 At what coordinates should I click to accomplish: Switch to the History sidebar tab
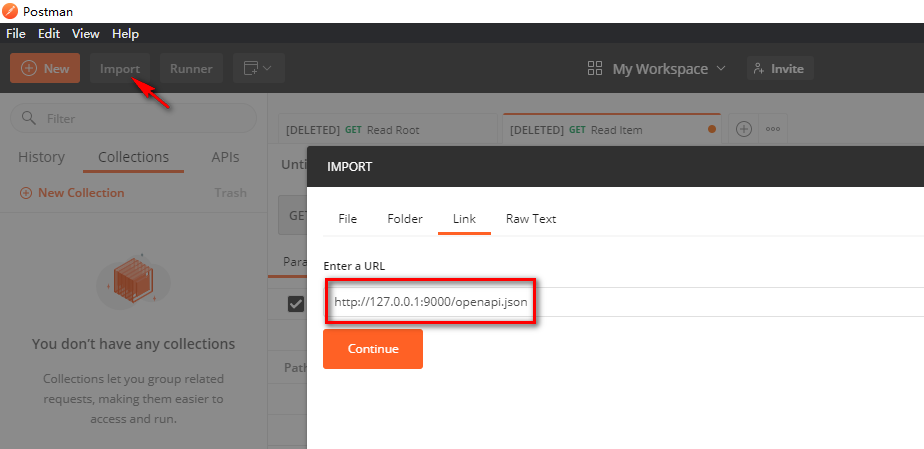pos(41,157)
